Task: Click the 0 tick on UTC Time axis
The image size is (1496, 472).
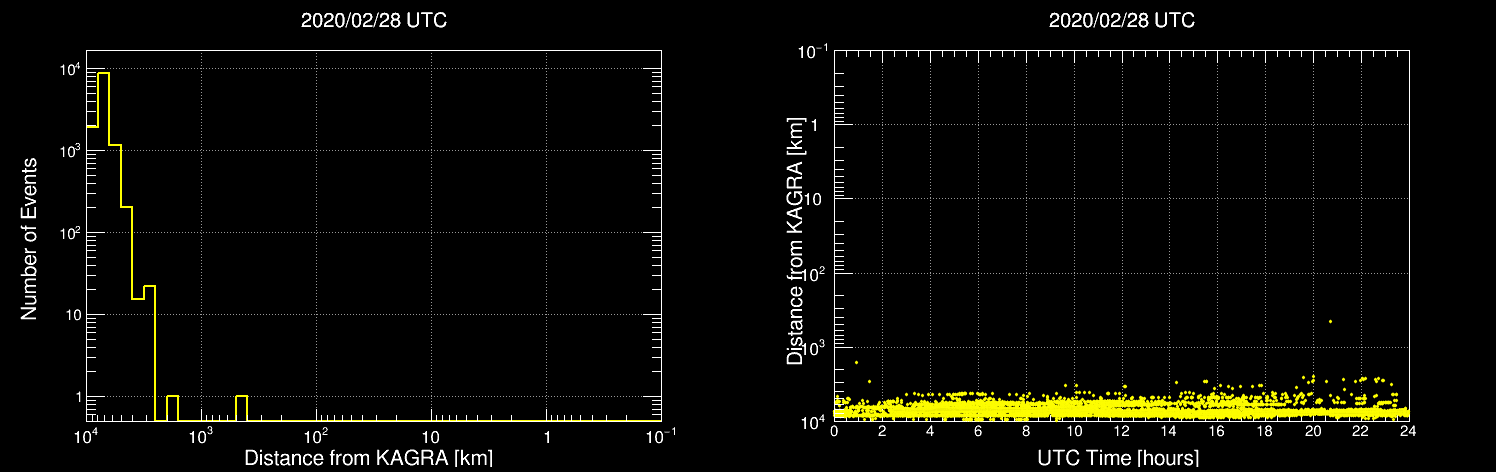Action: coord(835,432)
